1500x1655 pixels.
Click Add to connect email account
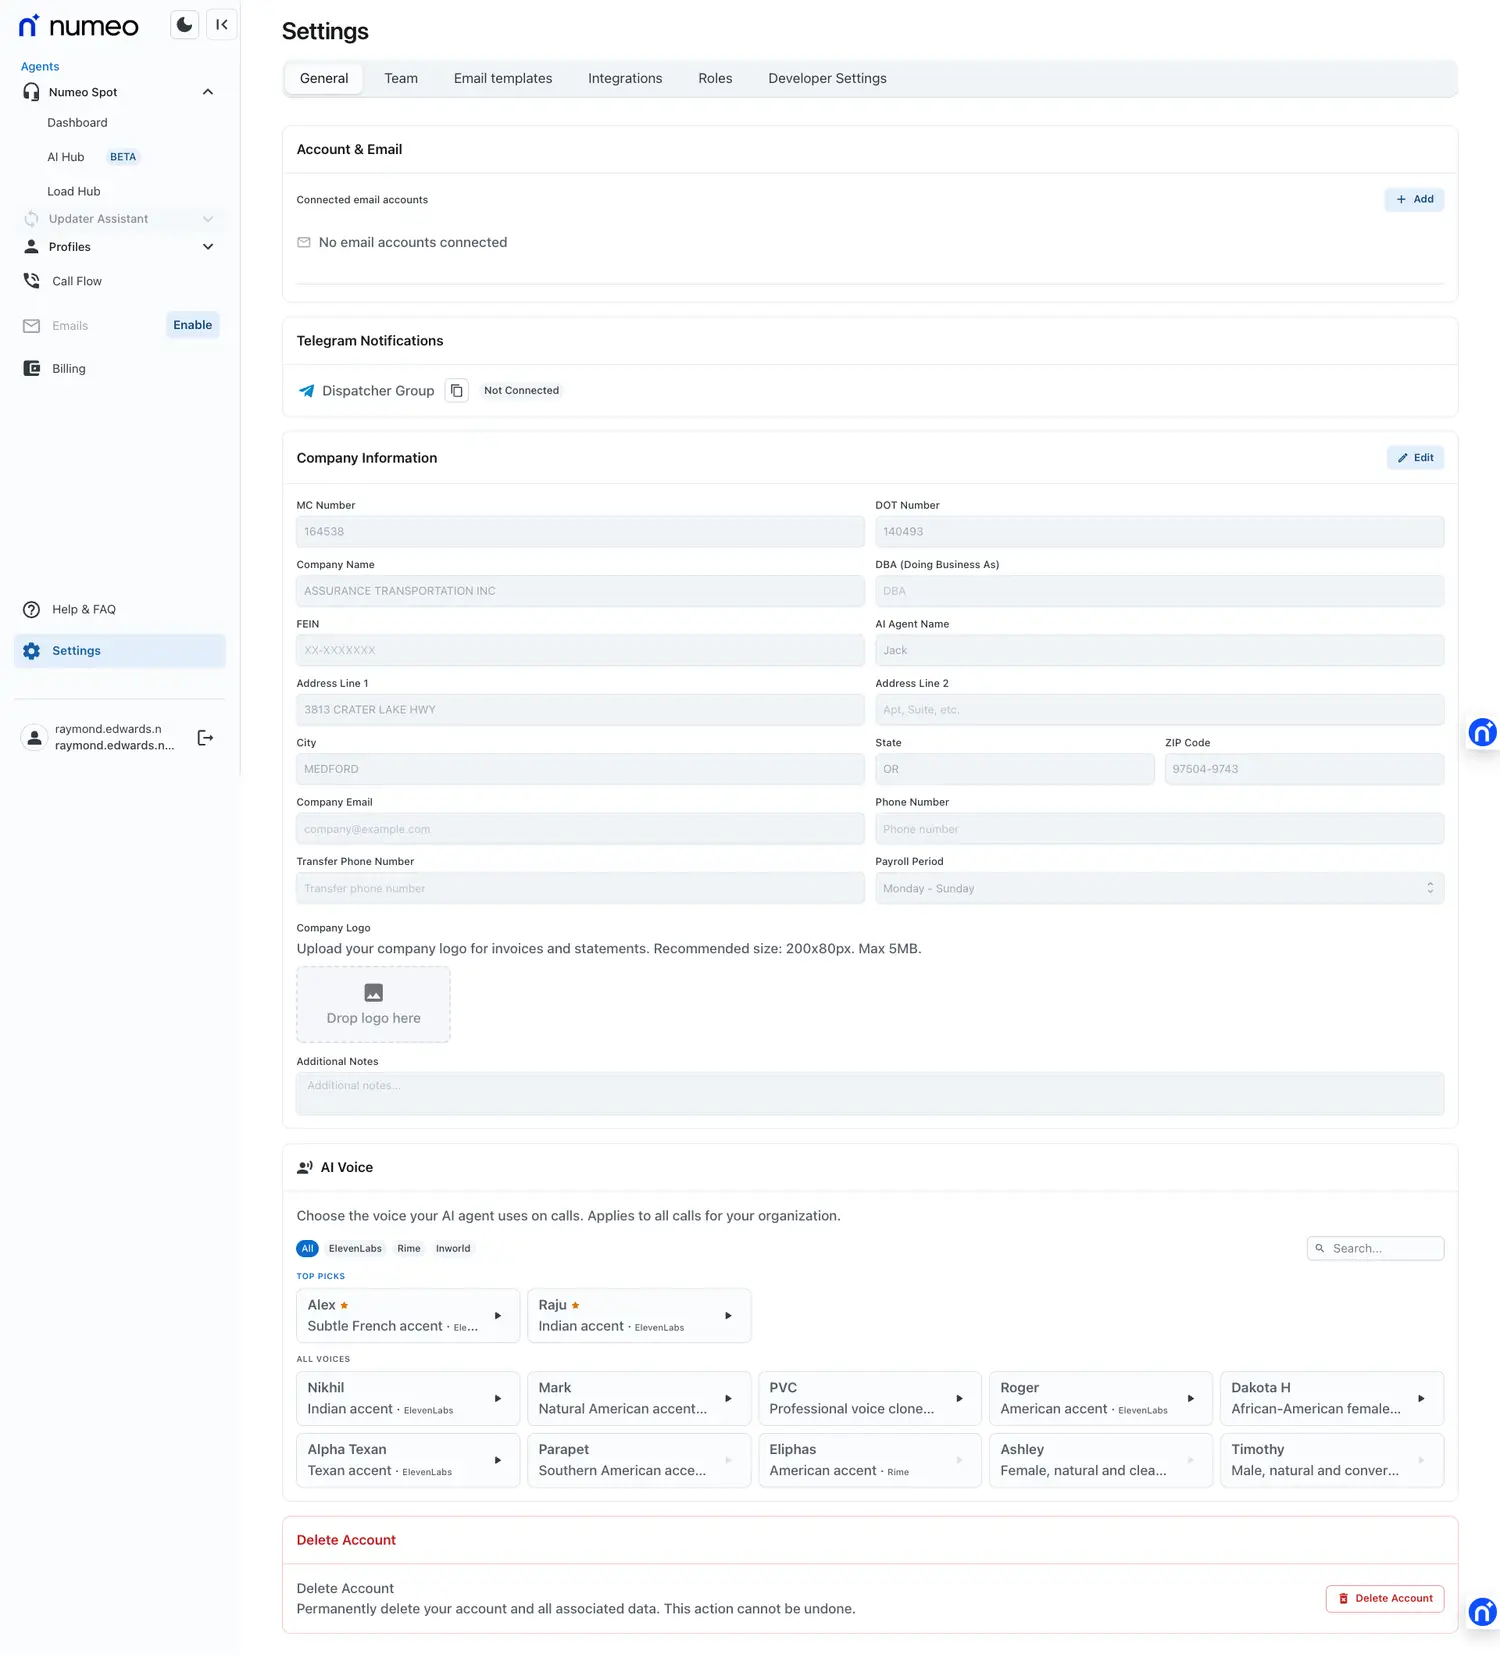point(1414,200)
